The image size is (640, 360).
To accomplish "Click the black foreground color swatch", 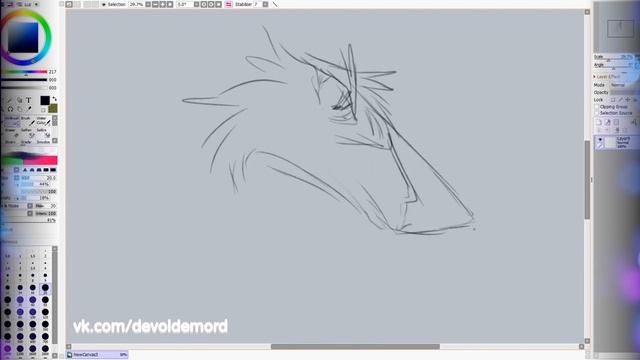I will click(45, 100).
